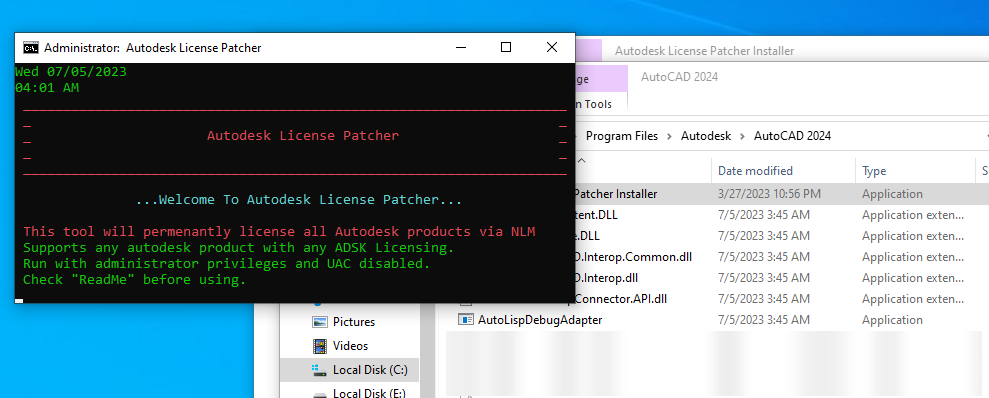
Task: Click the Explorer title Autodesk License Patcher Installer
Action: (x=705, y=51)
